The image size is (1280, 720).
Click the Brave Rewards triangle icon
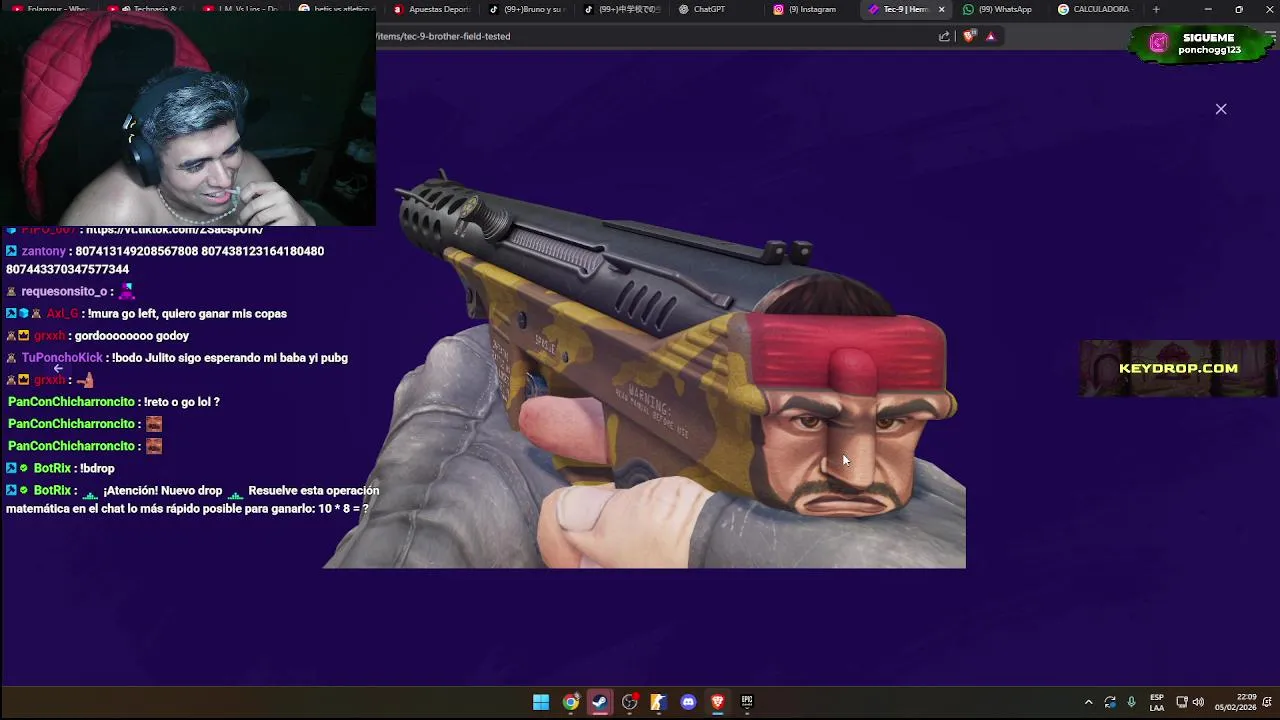991,36
